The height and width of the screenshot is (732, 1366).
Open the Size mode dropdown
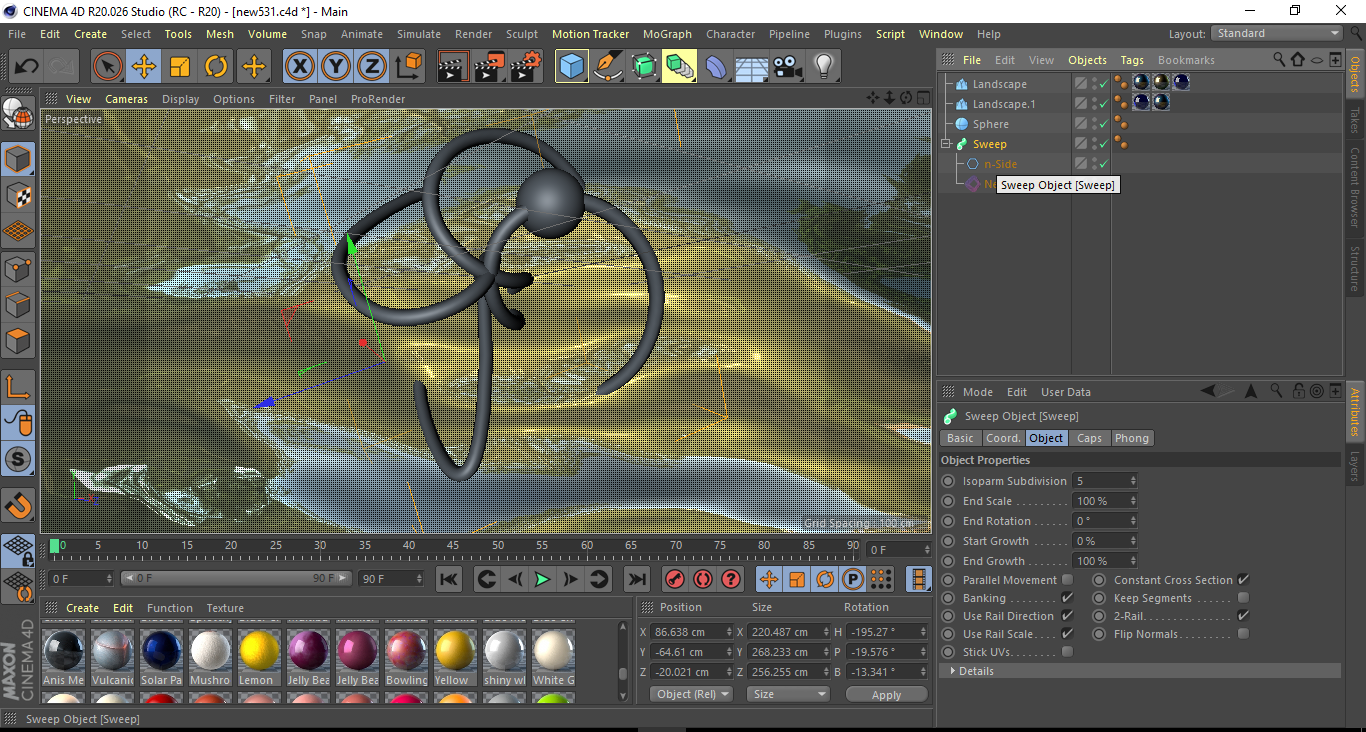(x=790, y=694)
